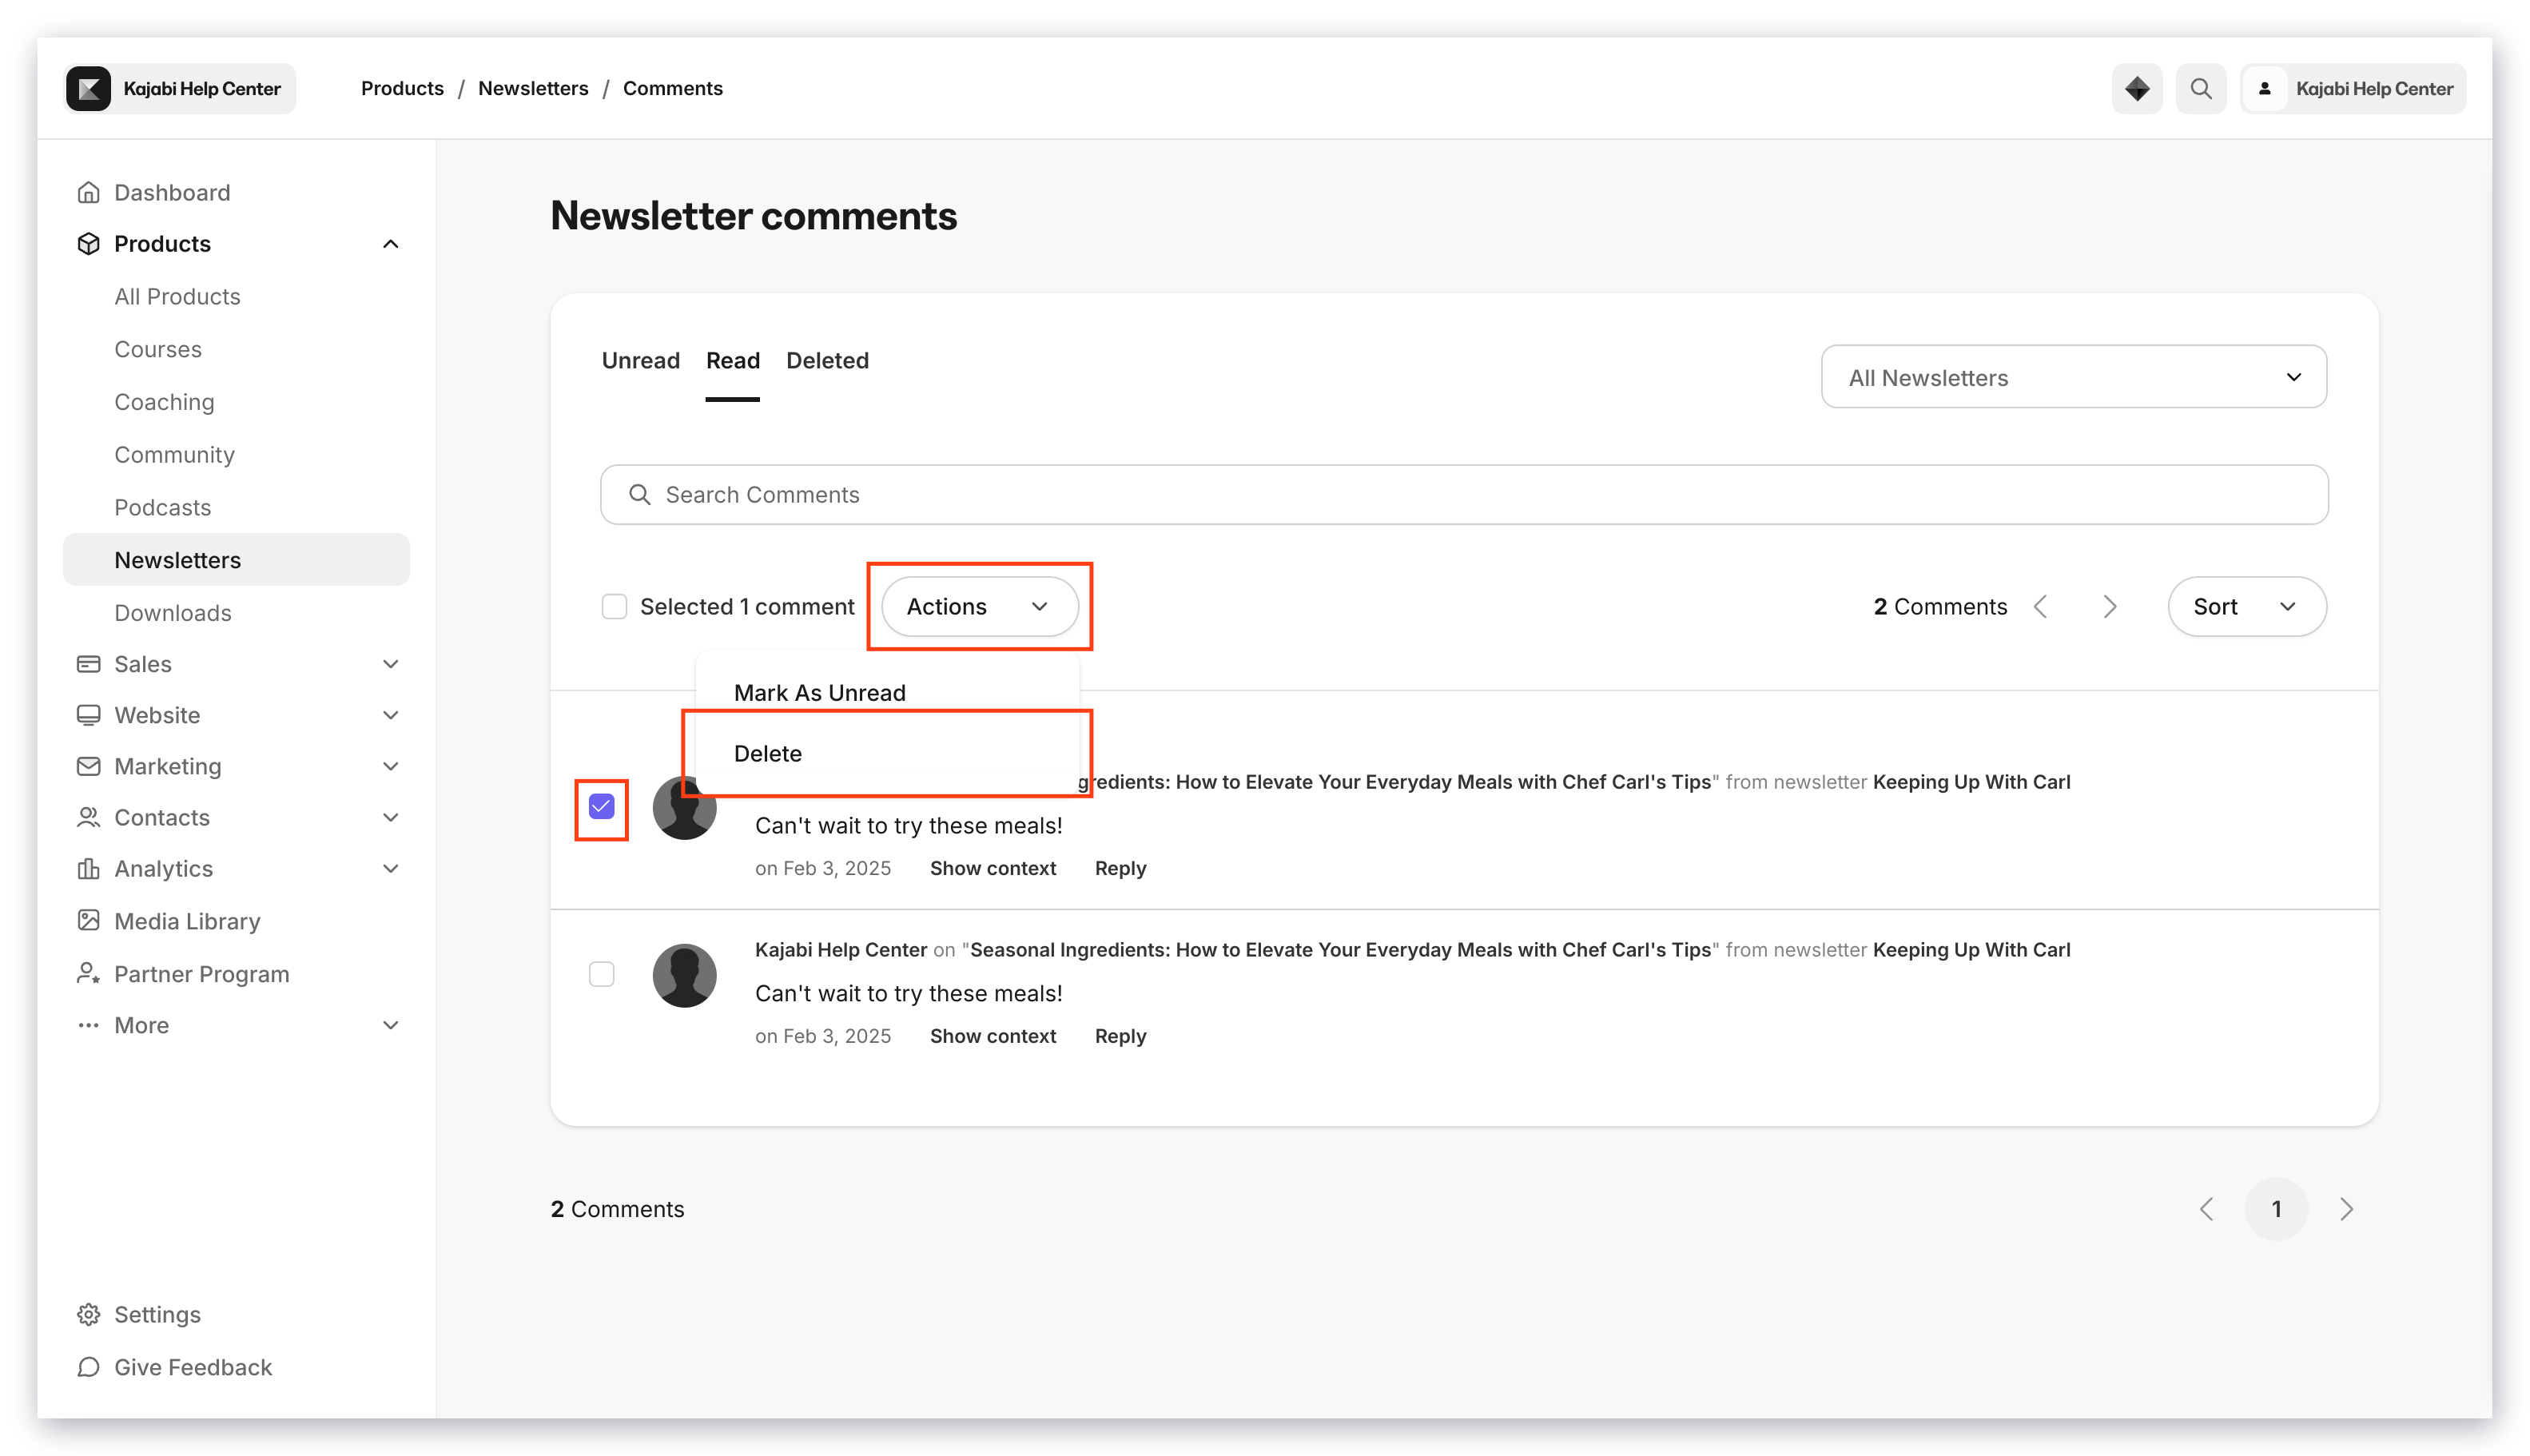2530x1456 pixels.
Task: Click the Sales card icon
Action: point(88,663)
